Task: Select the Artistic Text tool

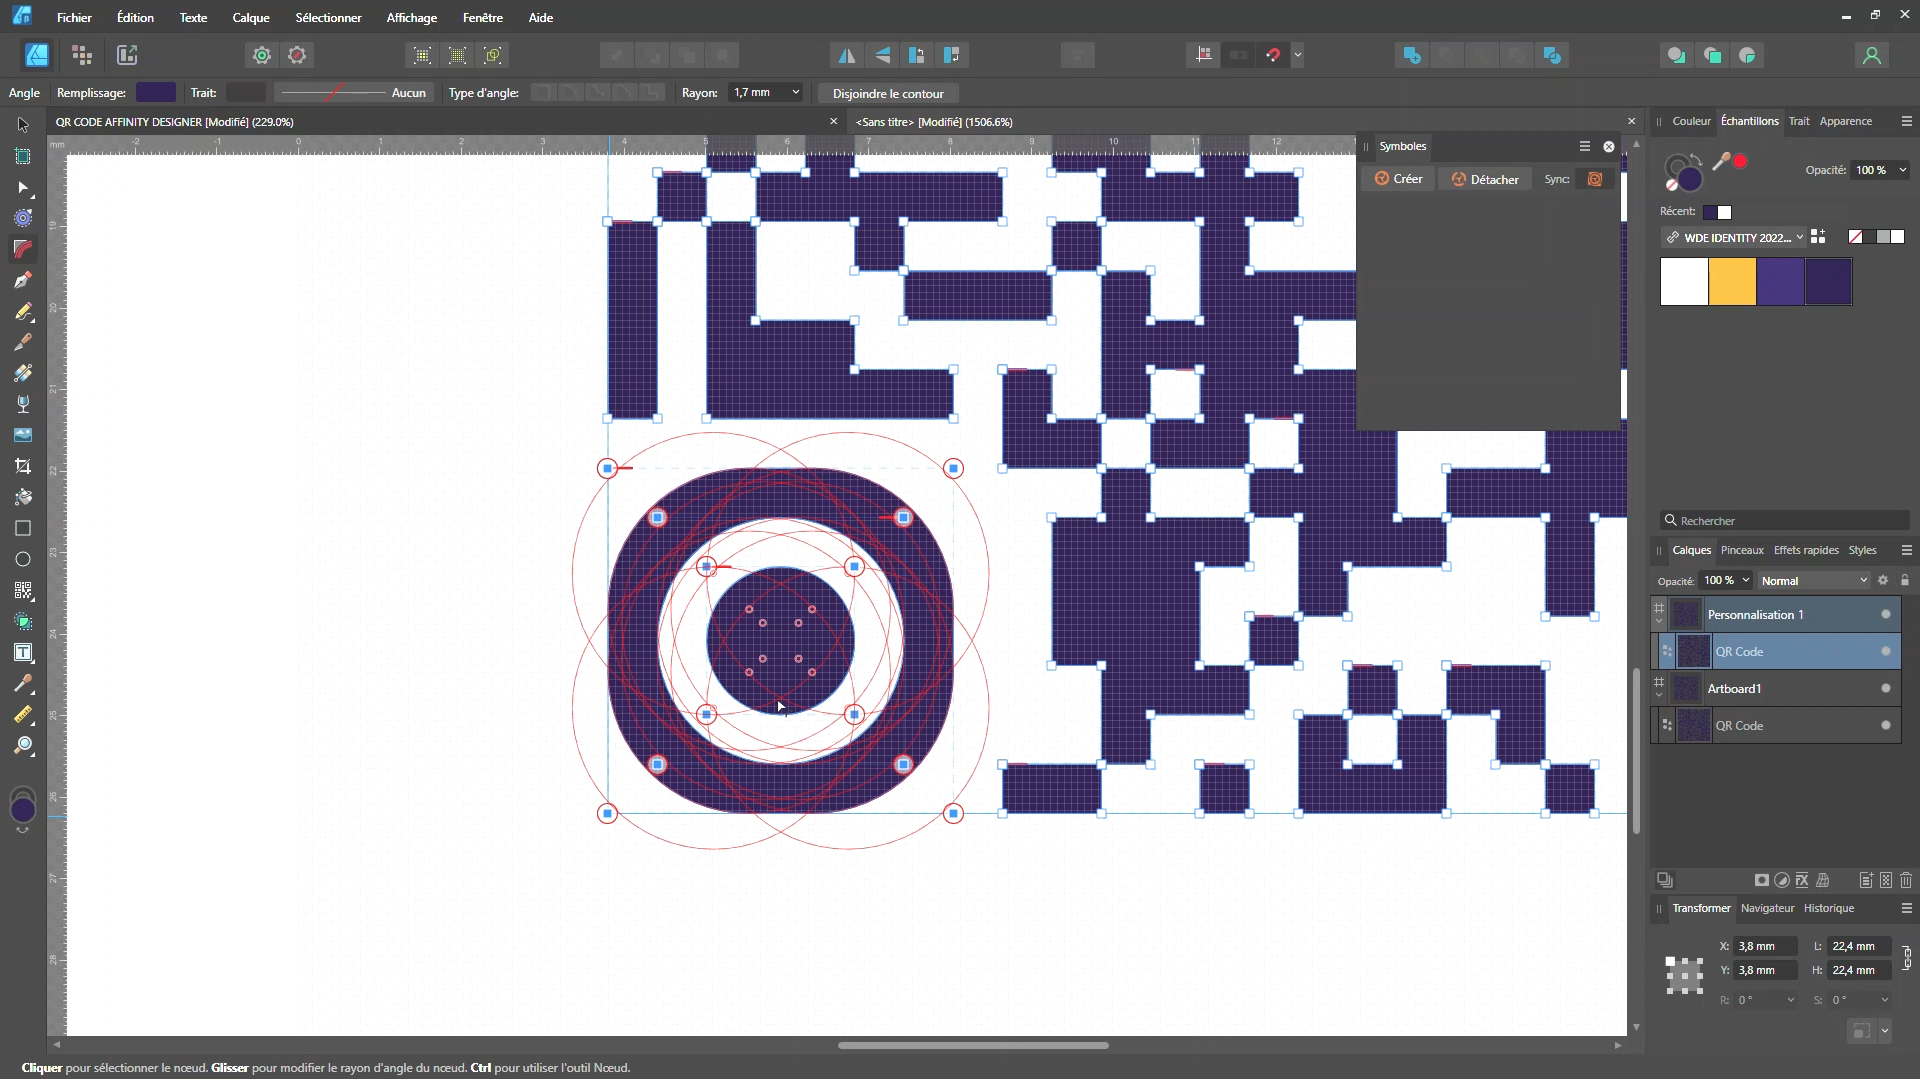Action: click(x=23, y=652)
